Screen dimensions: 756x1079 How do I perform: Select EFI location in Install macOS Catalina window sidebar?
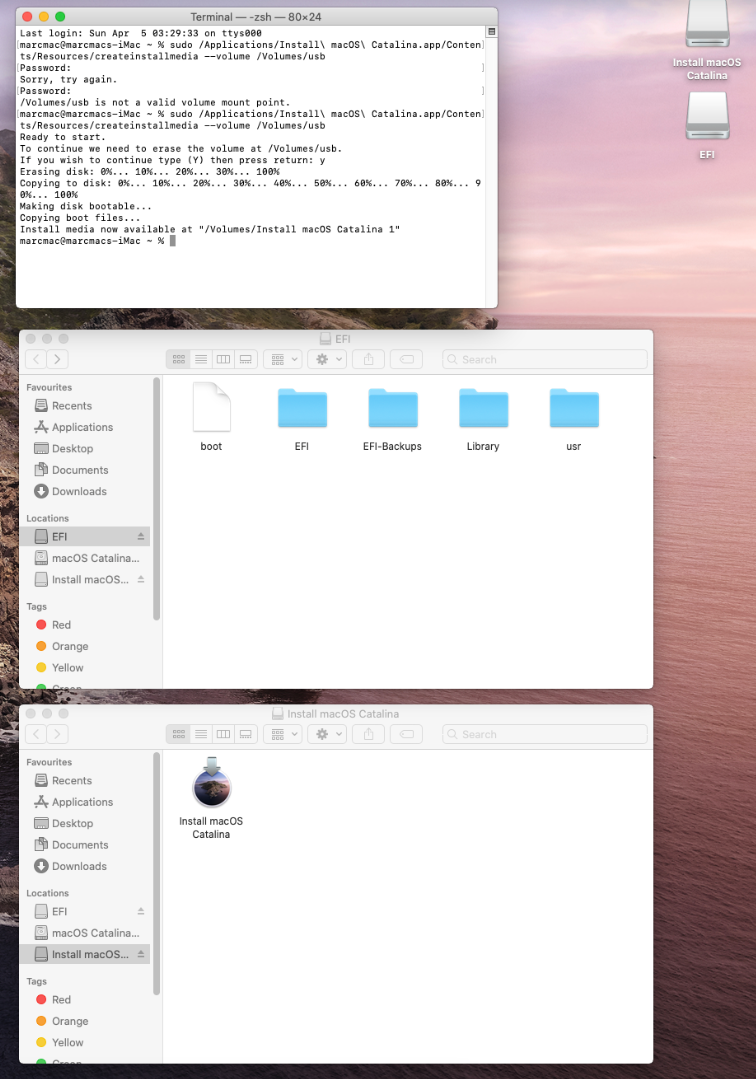pyautogui.click(x=85, y=911)
